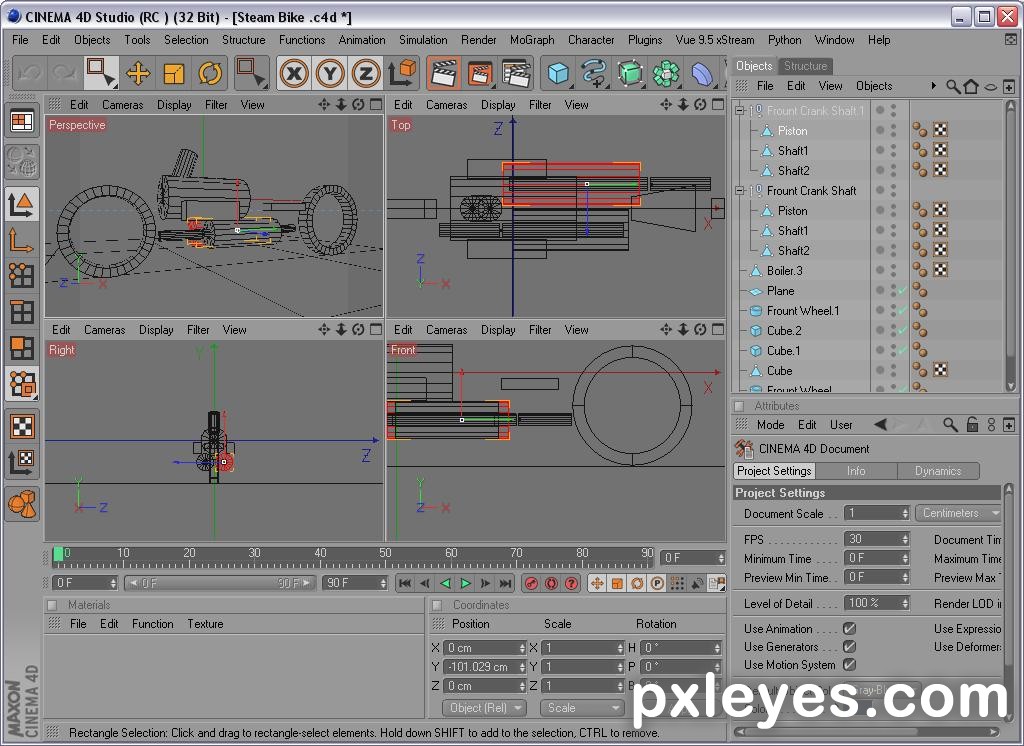Render the active view with the clapperboard icon

[x=444, y=73]
